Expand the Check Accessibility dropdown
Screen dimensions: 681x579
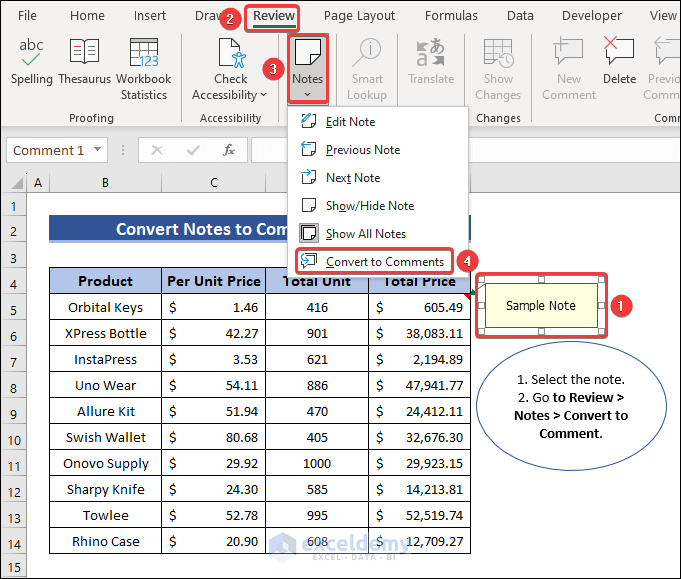pyautogui.click(x=263, y=95)
